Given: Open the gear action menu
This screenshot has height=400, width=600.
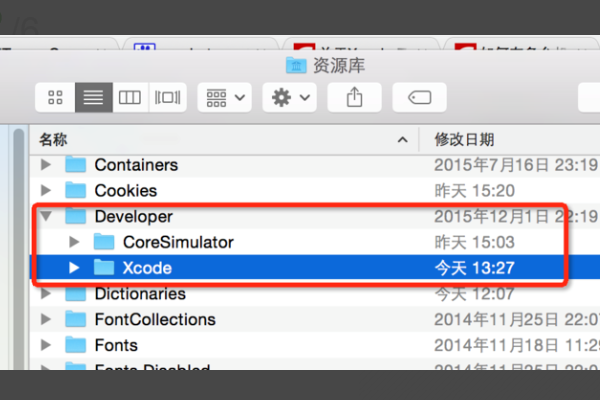Looking at the screenshot, I should pos(290,97).
